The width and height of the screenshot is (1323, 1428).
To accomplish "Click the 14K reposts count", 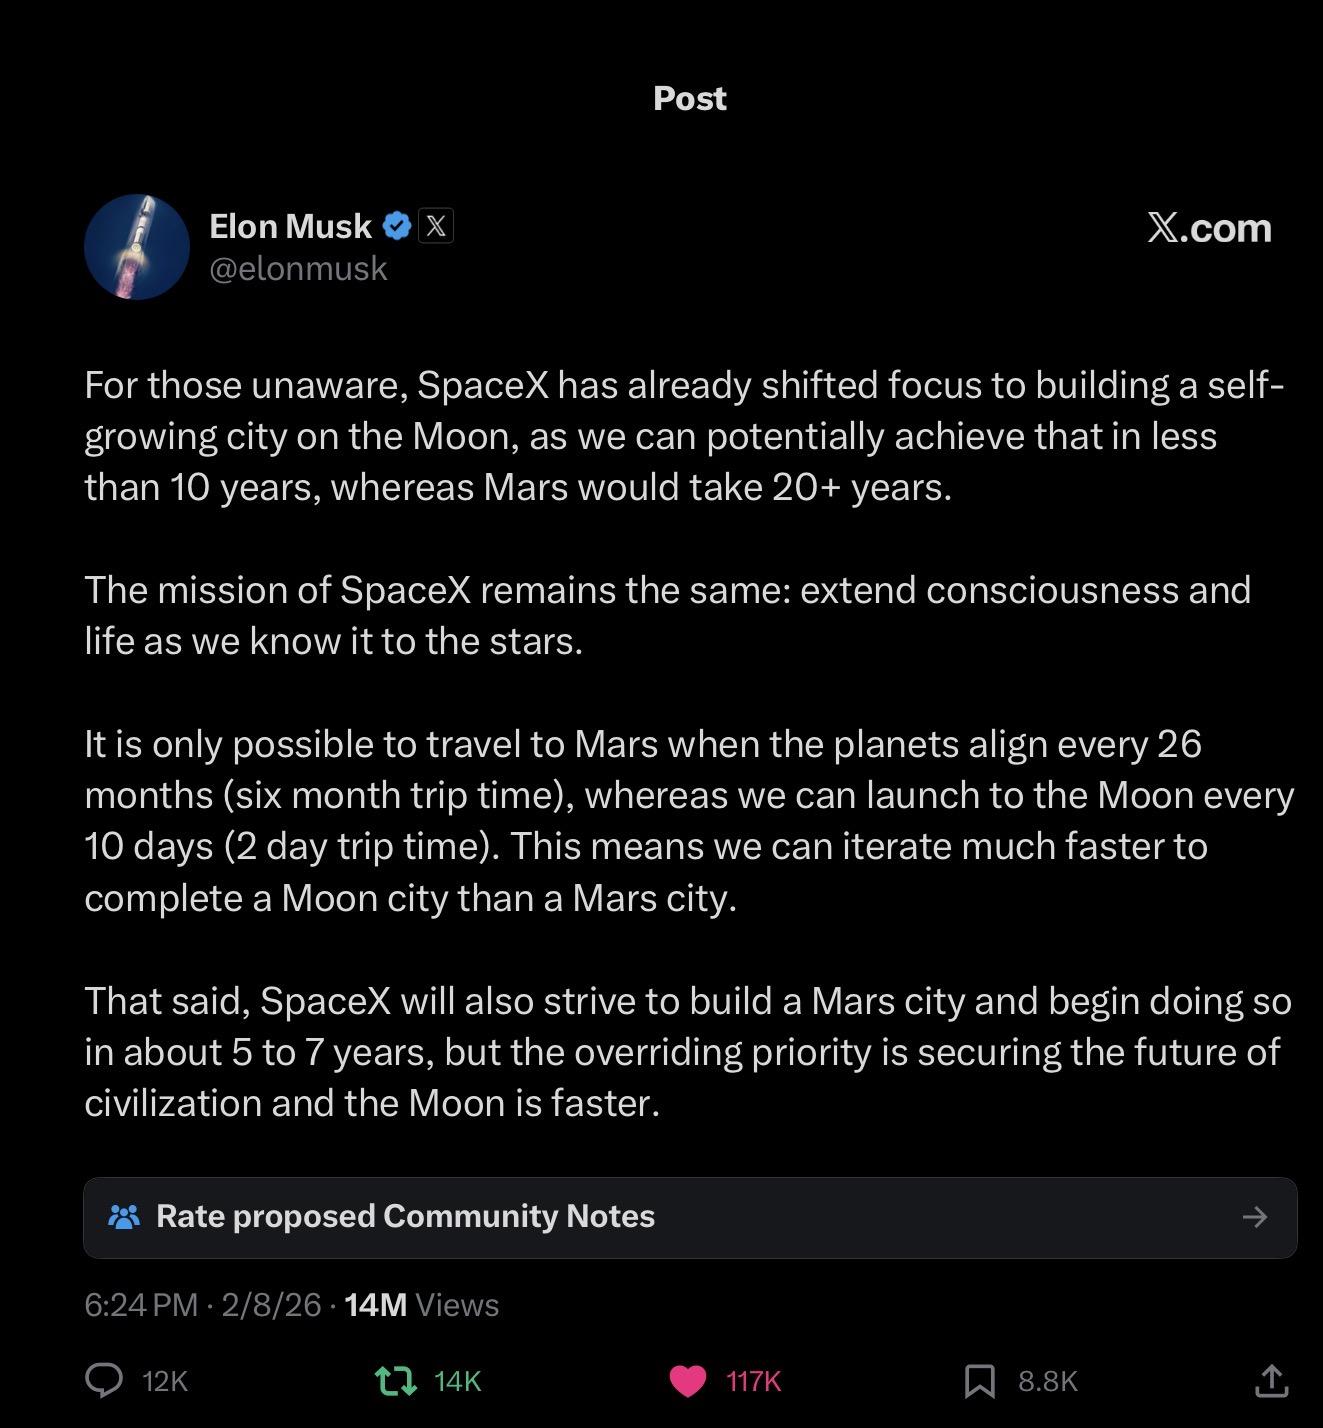I will point(458,1381).
